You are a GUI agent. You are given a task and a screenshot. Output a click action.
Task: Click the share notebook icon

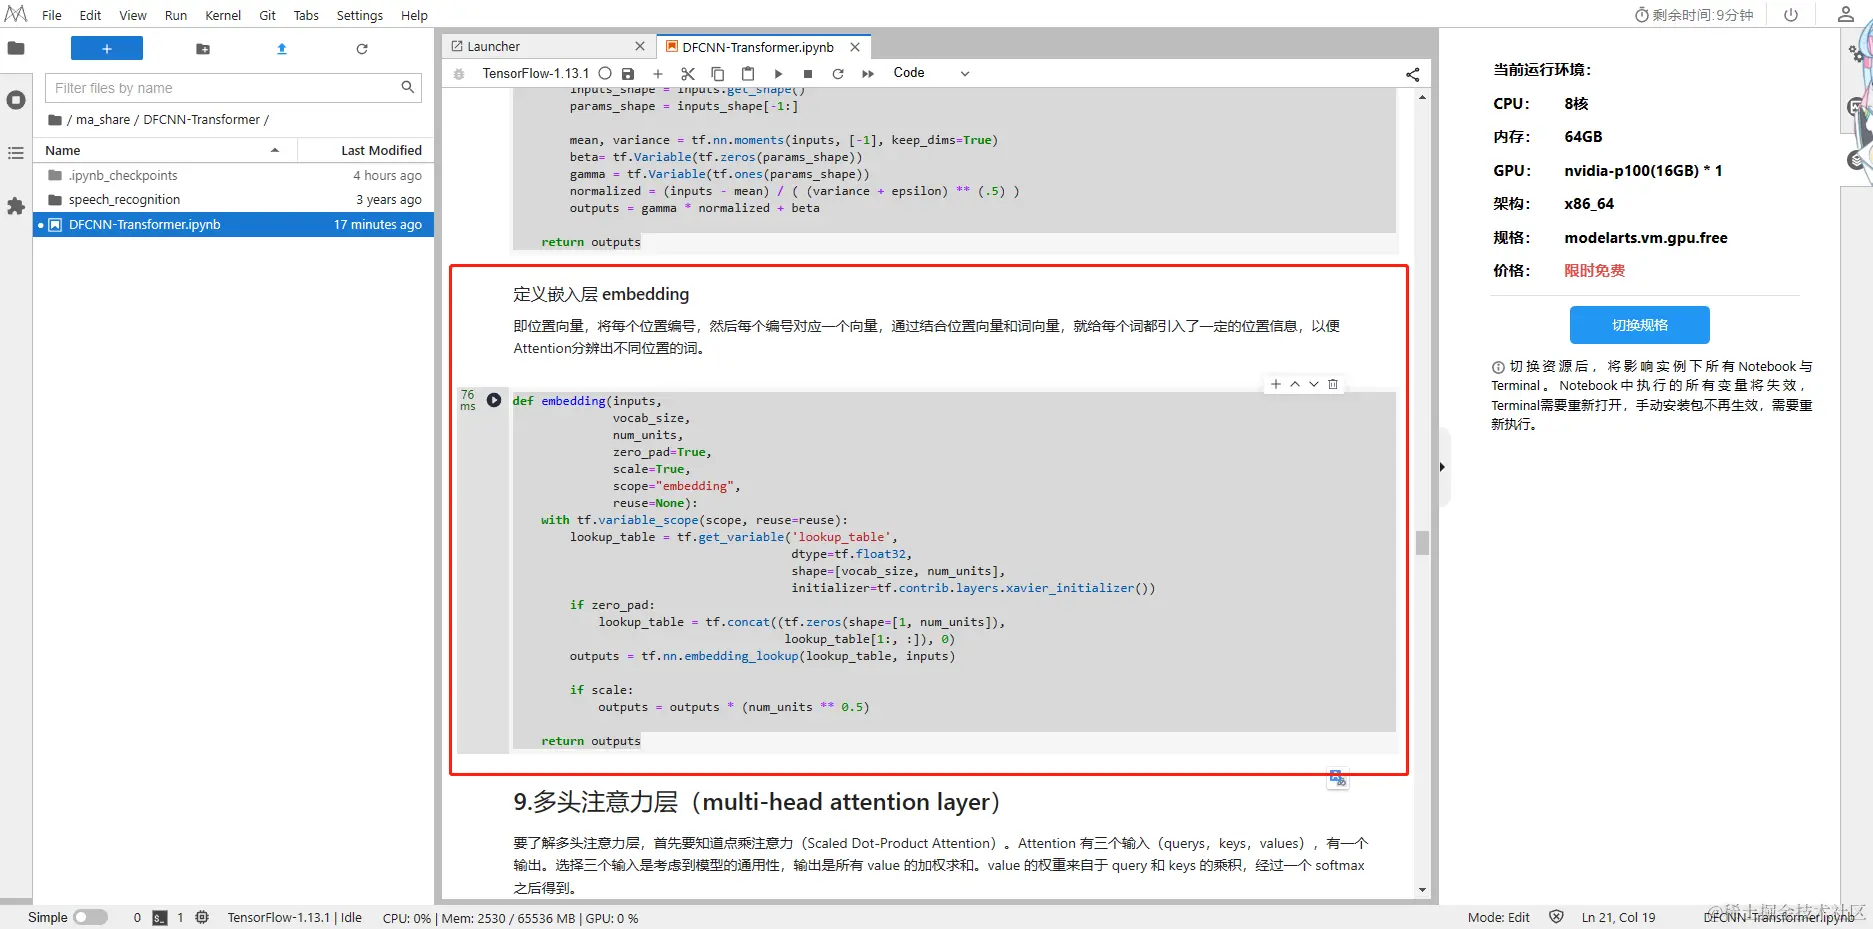point(1413,74)
